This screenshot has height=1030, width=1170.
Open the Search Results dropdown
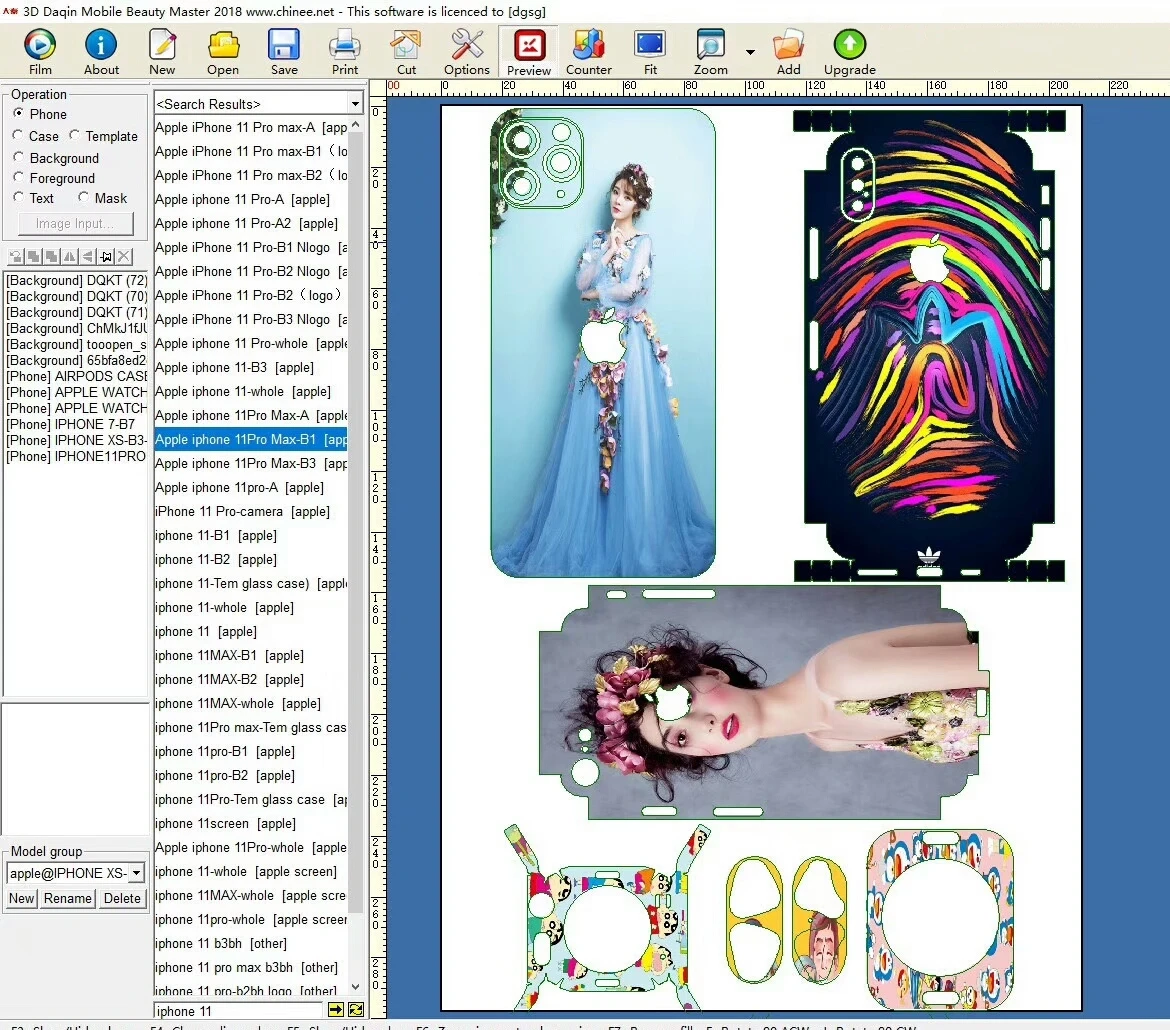click(x=355, y=103)
